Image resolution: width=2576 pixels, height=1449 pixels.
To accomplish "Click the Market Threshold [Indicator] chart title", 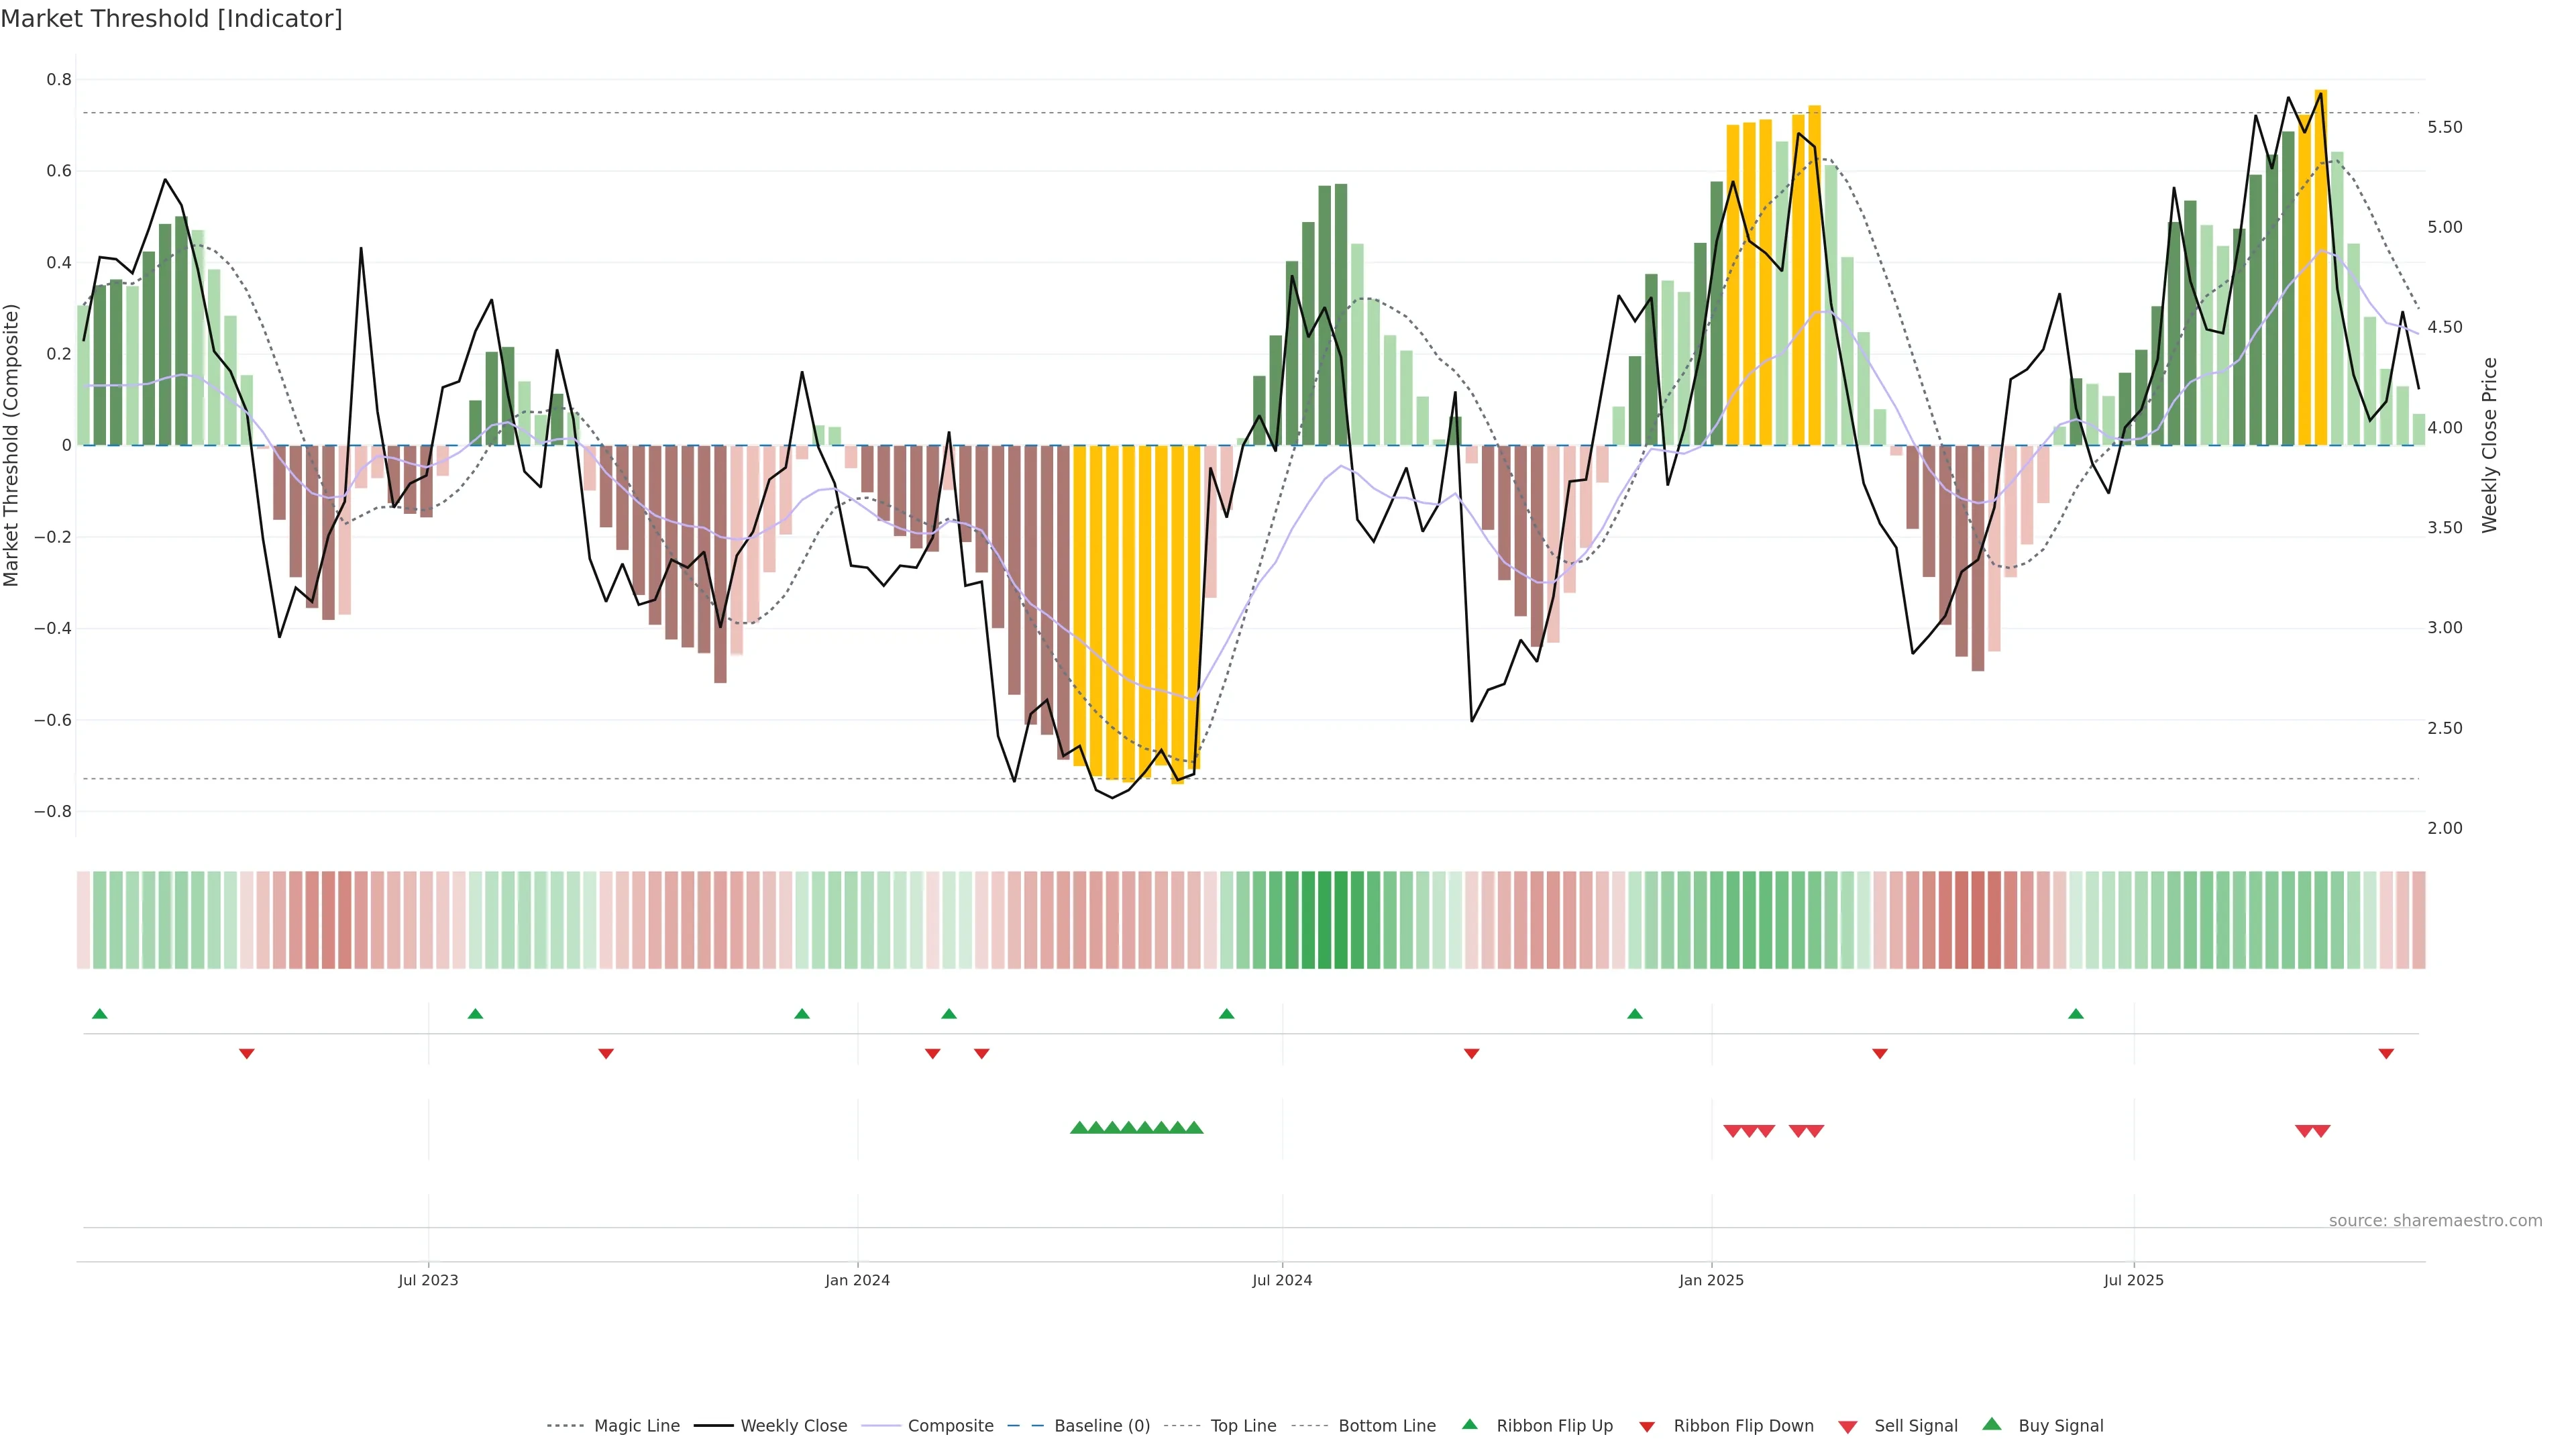I will (171, 19).
